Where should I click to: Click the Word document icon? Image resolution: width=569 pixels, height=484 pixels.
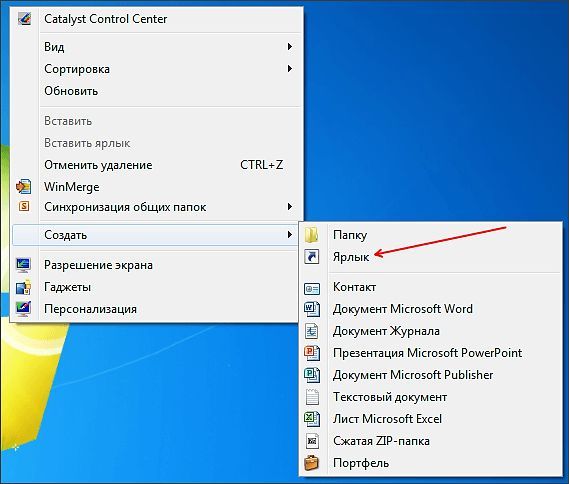tap(312, 309)
